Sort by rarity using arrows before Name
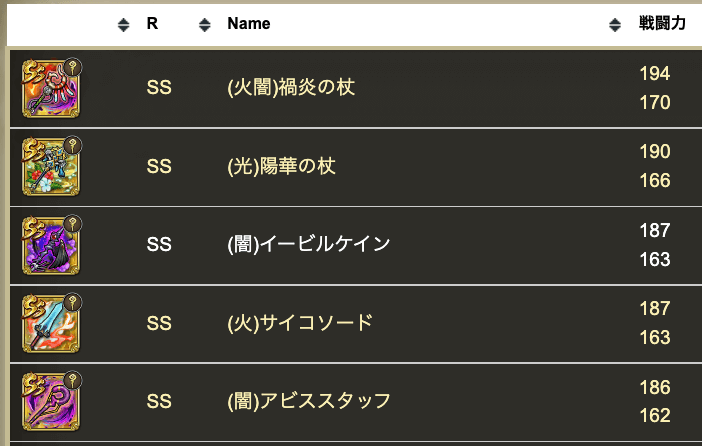This screenshot has width=702, height=446. 205,25
